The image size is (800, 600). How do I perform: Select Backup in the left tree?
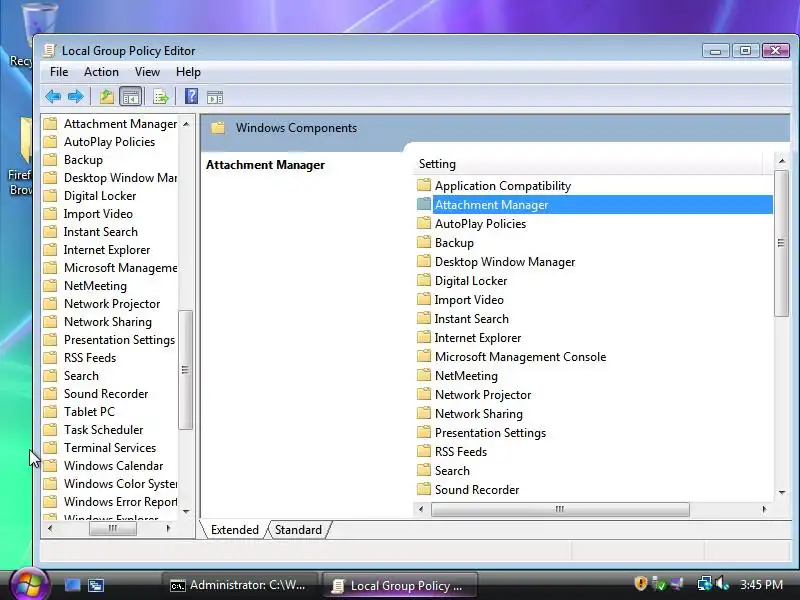click(x=83, y=160)
